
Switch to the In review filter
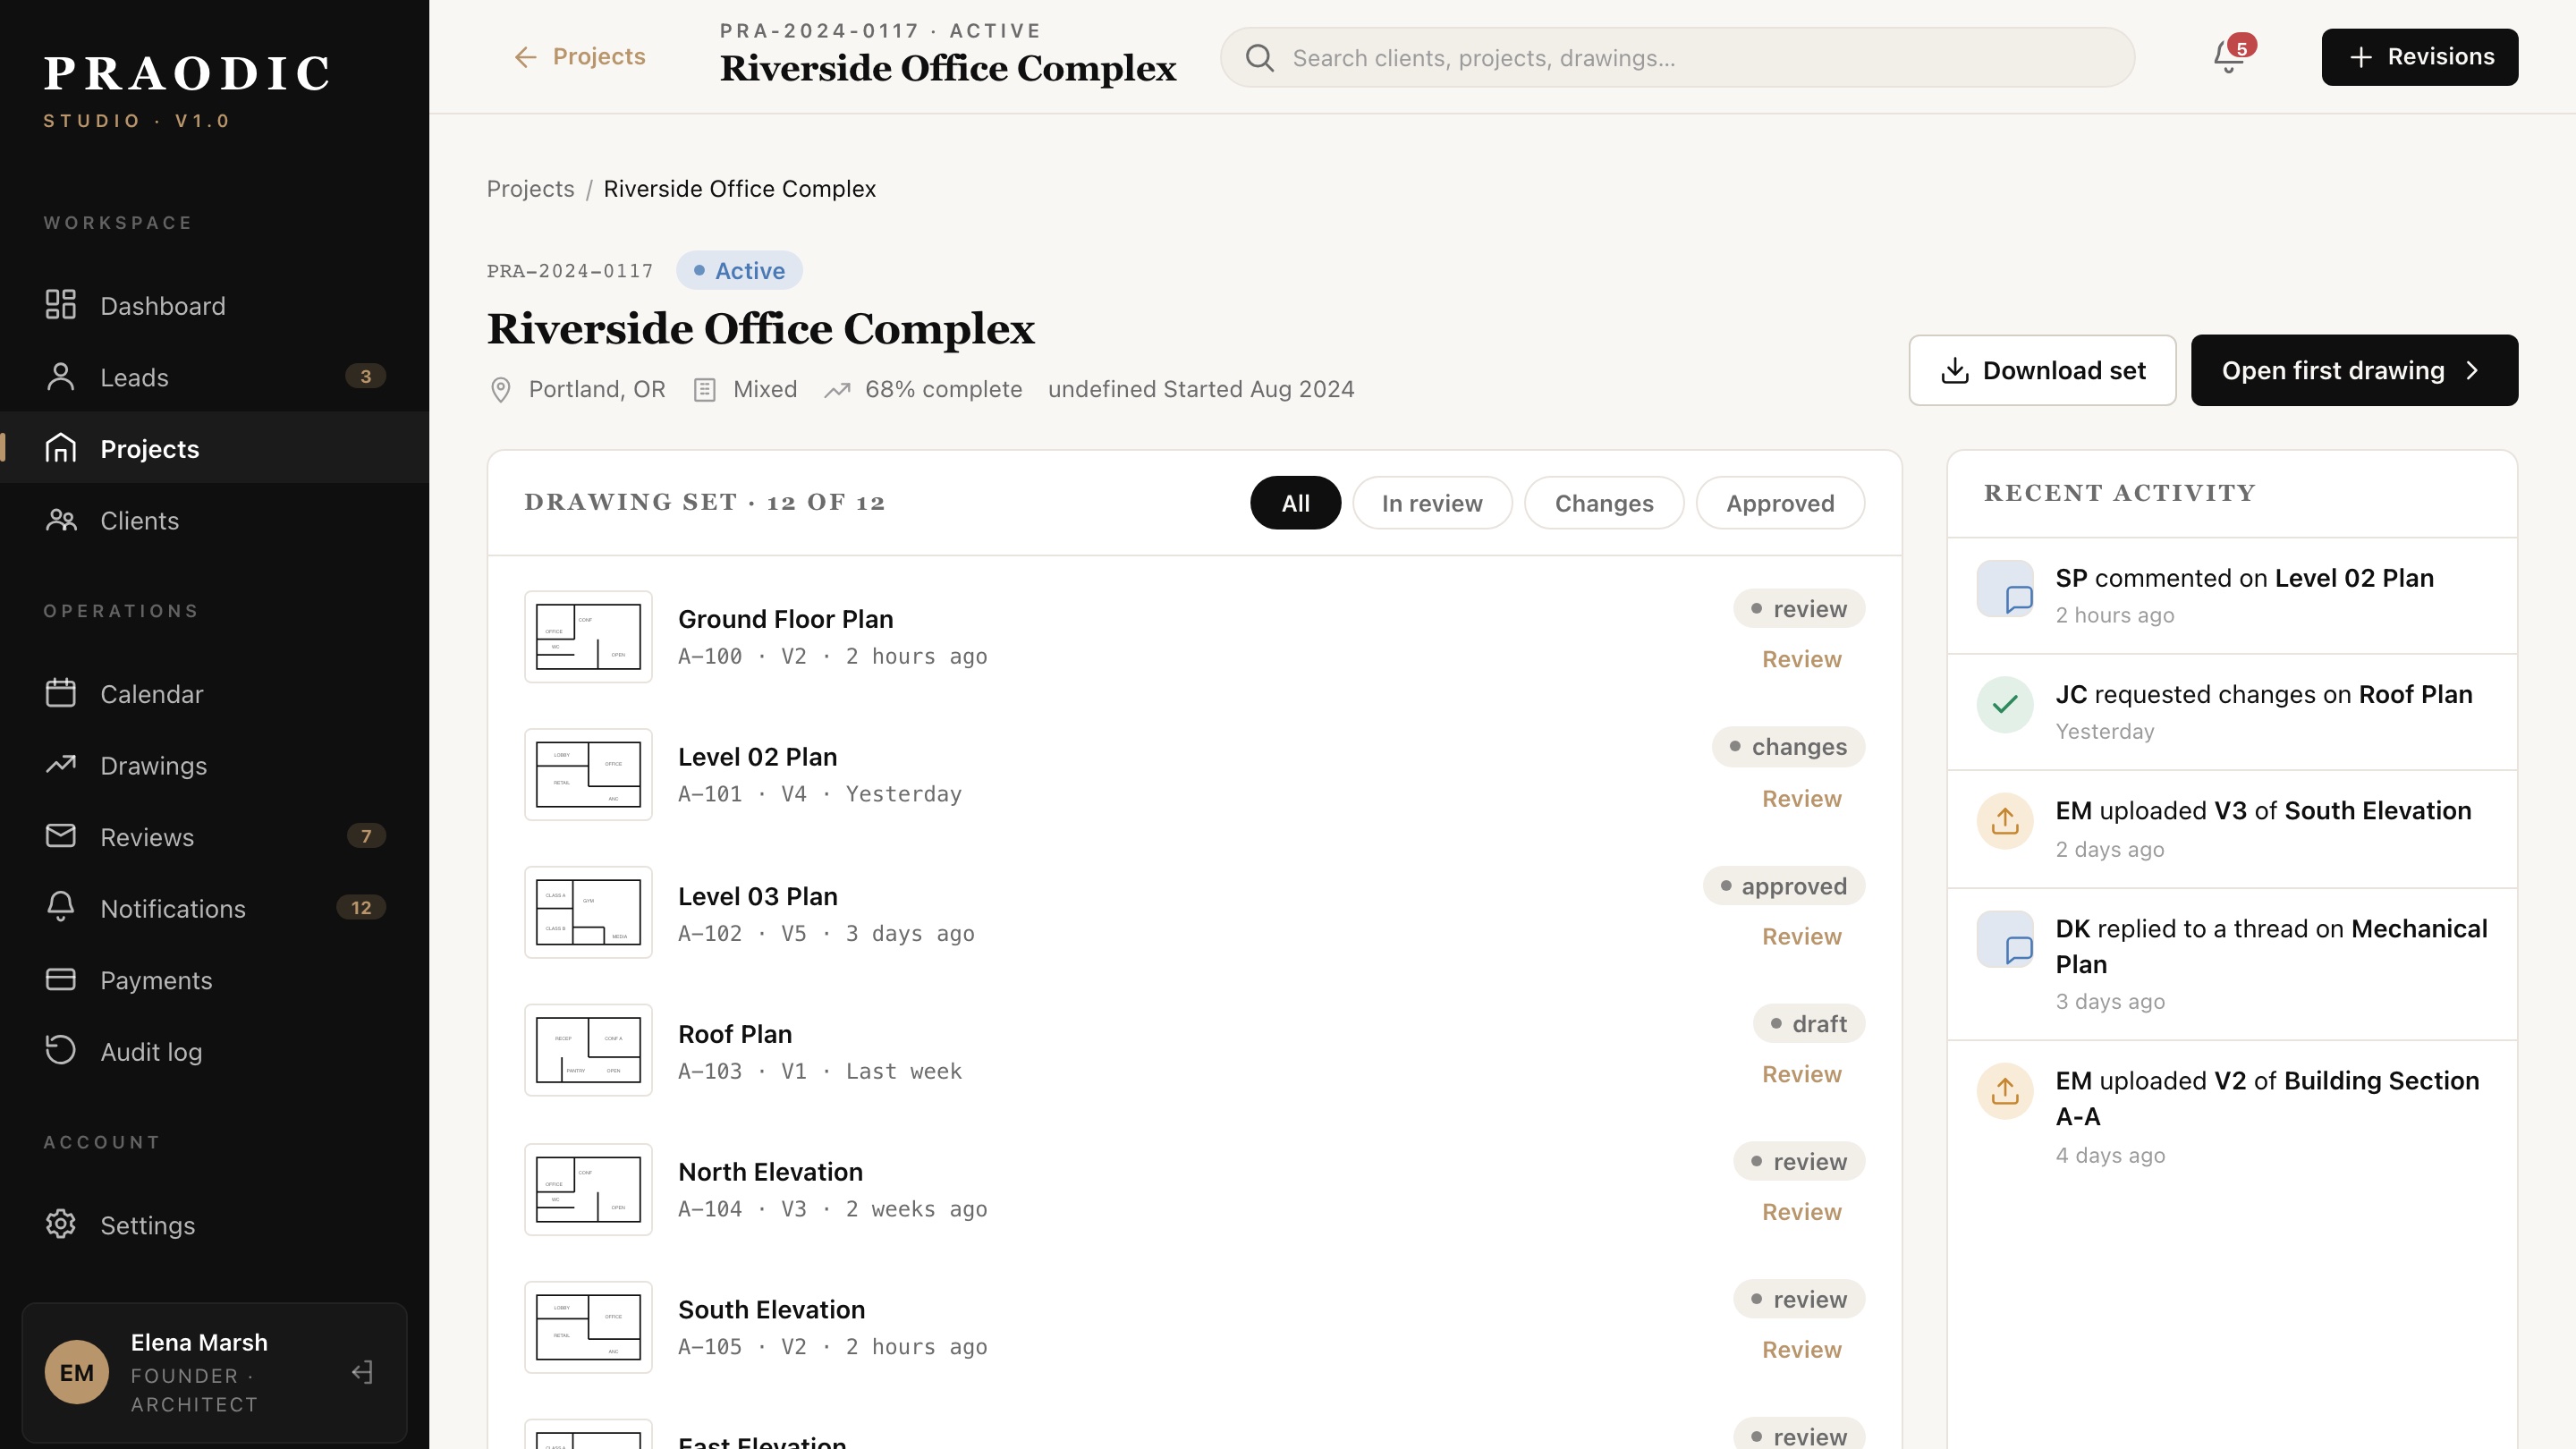(1432, 503)
